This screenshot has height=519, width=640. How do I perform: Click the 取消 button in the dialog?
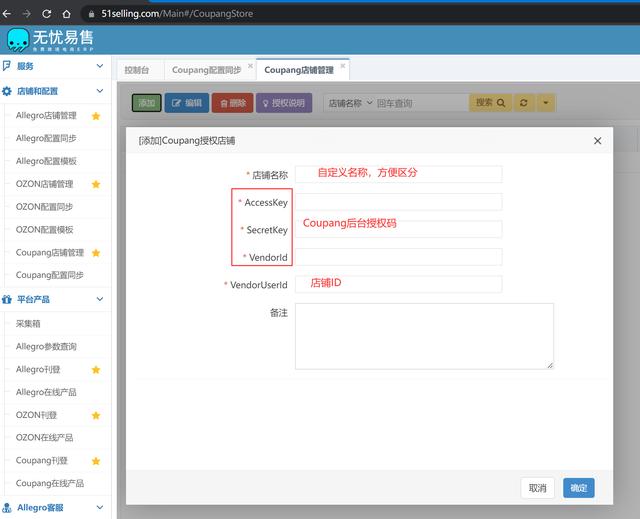coord(538,488)
